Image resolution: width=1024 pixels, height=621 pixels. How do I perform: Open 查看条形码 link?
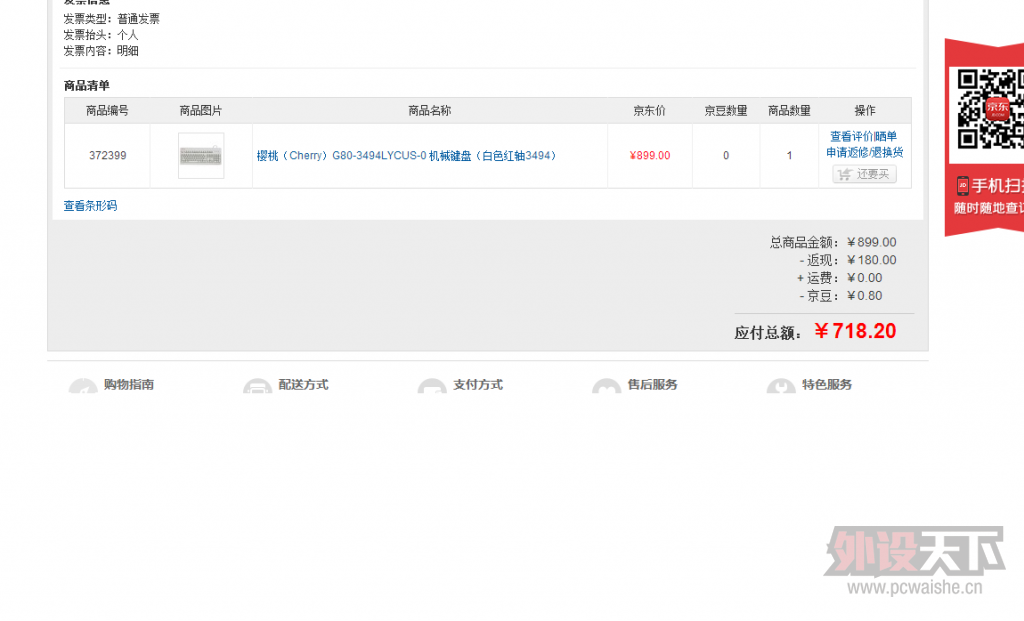coord(90,206)
